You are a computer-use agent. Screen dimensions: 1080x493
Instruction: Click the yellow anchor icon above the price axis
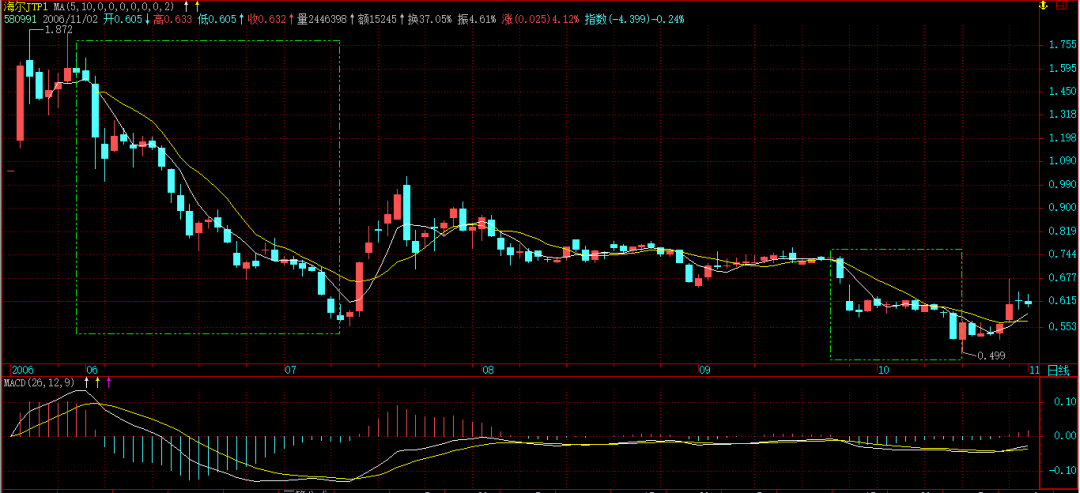[x=1043, y=6]
